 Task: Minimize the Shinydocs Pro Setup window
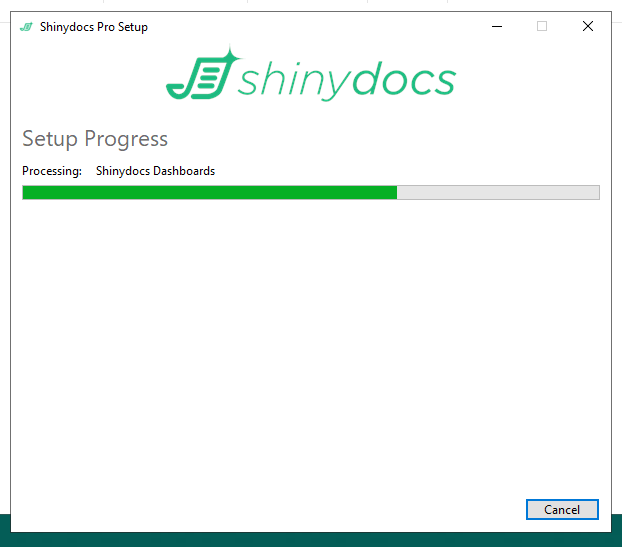(496, 27)
